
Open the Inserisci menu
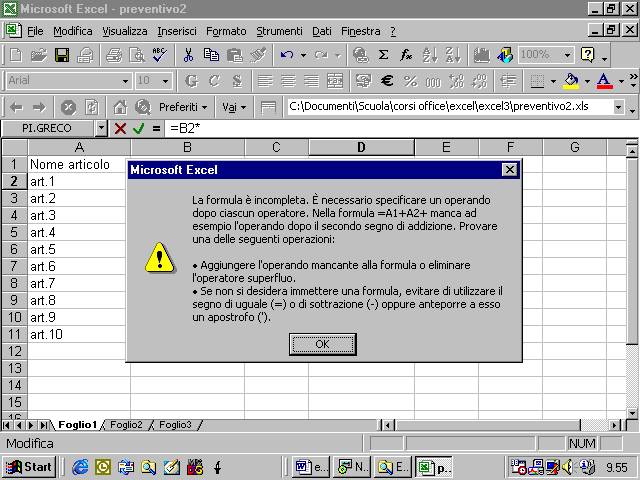point(177,31)
